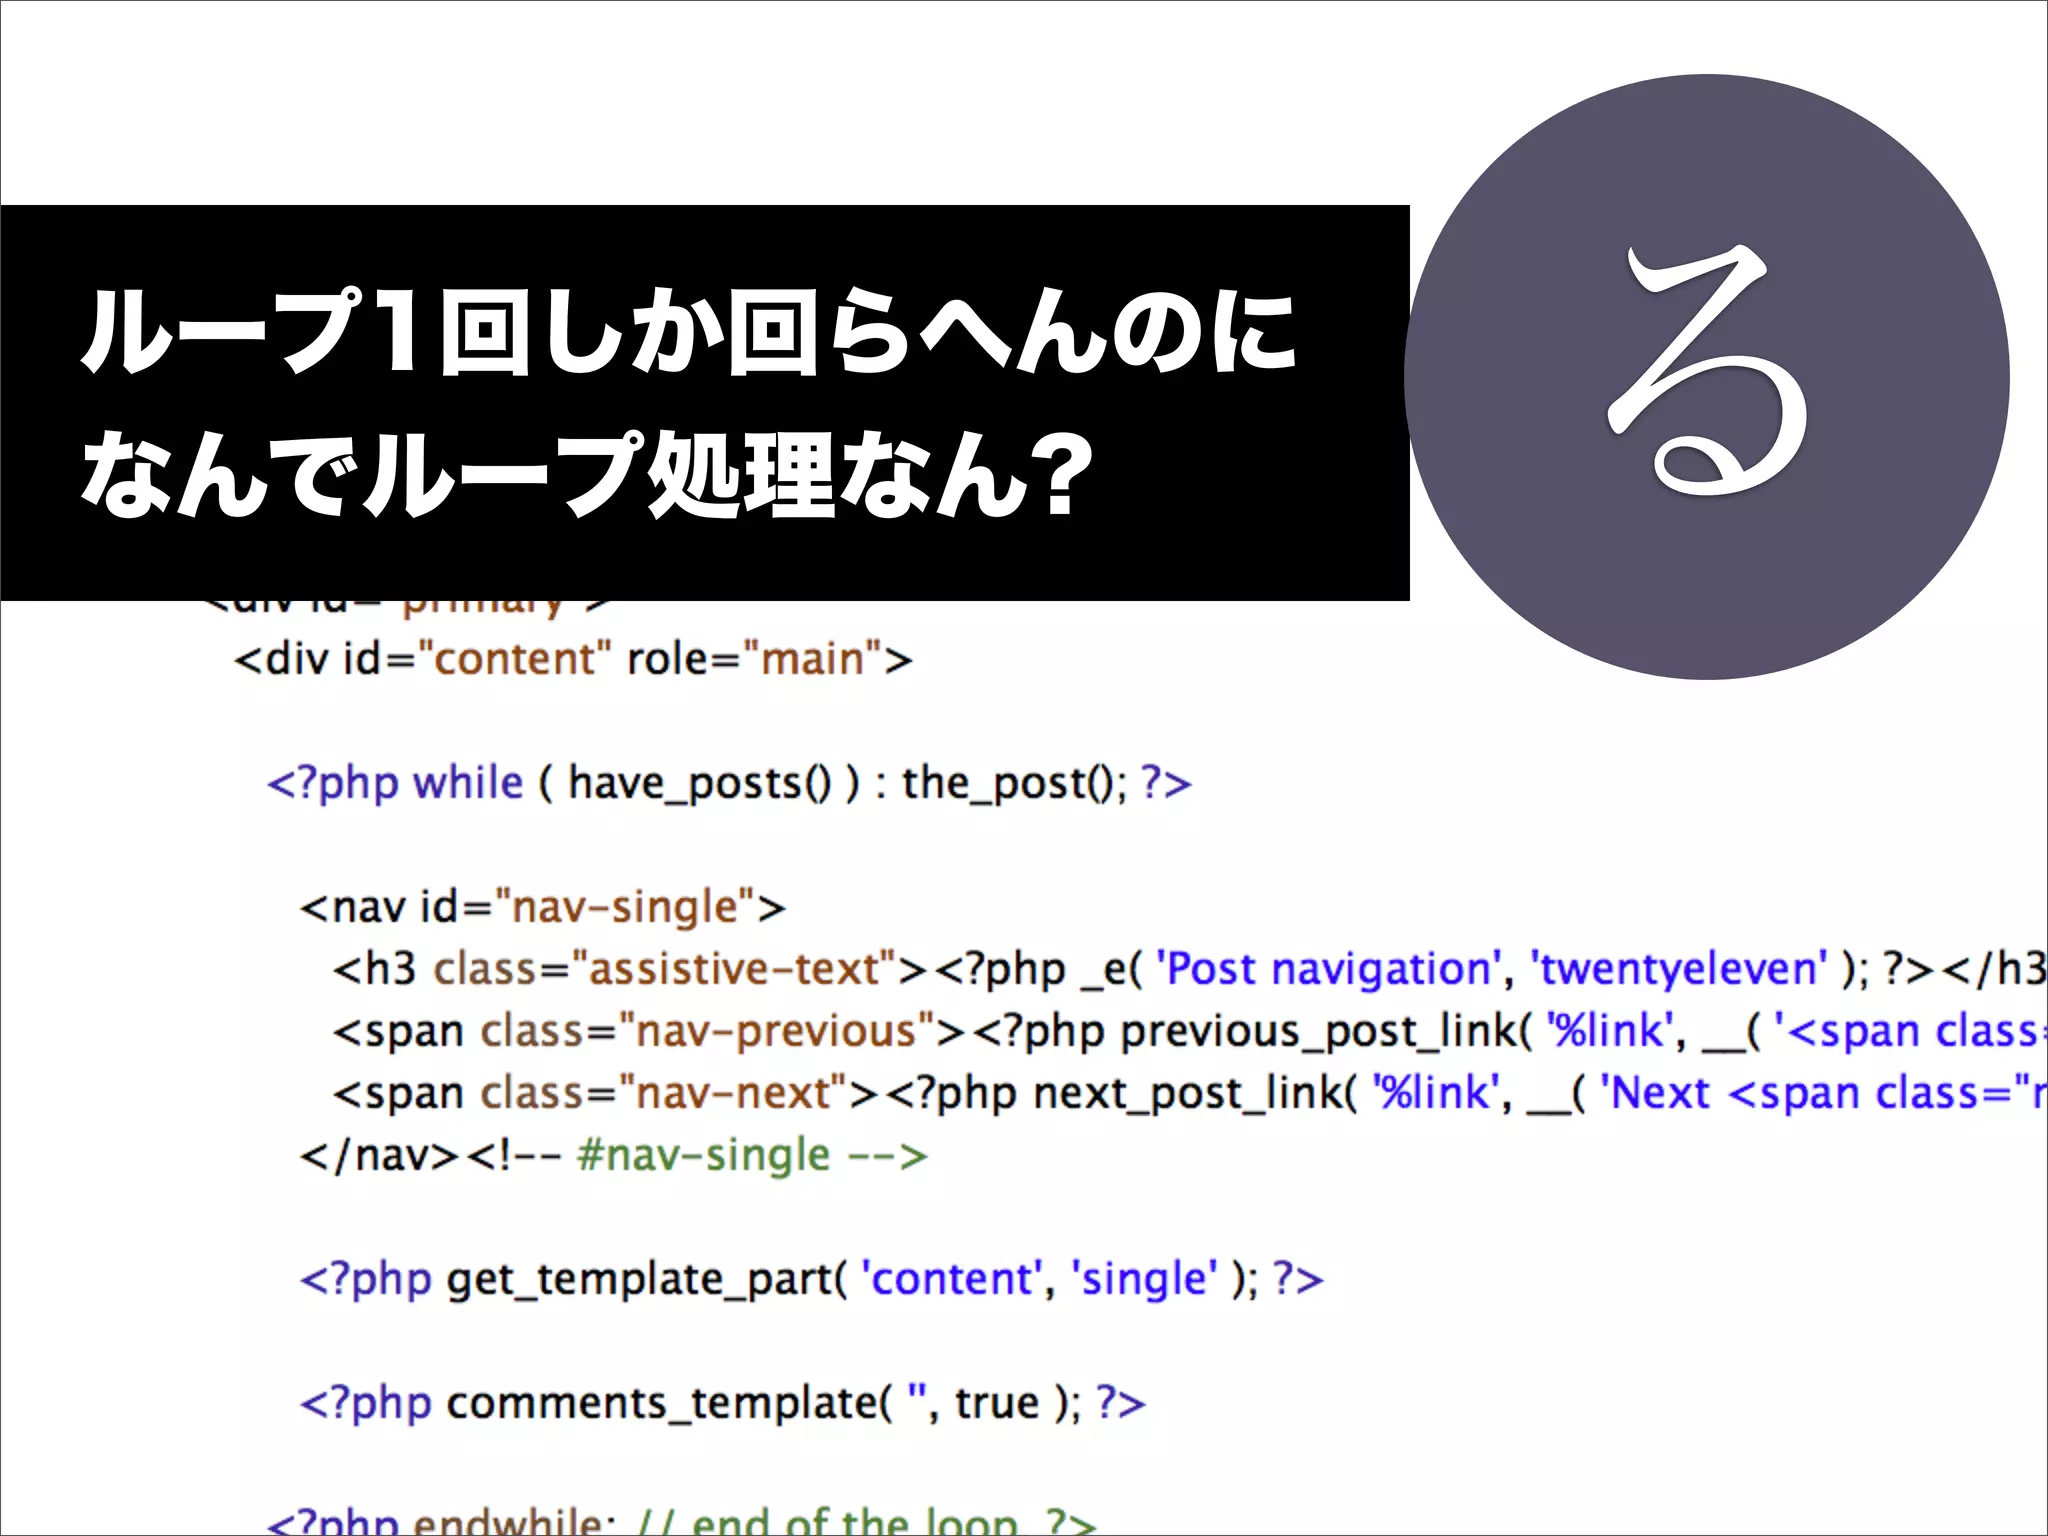
Task: Click the 'nav-previous' span code line
Action: (1190, 1032)
